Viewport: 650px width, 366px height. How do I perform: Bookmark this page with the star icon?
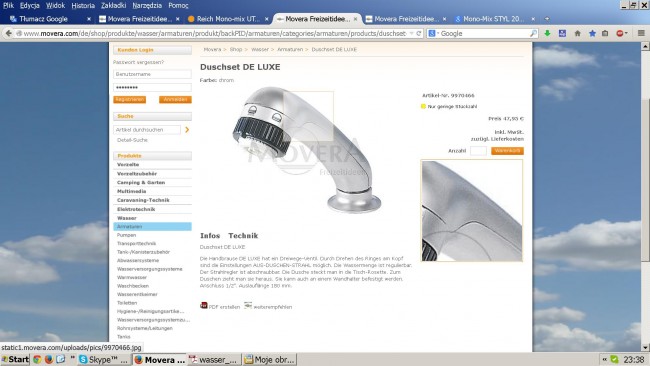click(x=592, y=33)
